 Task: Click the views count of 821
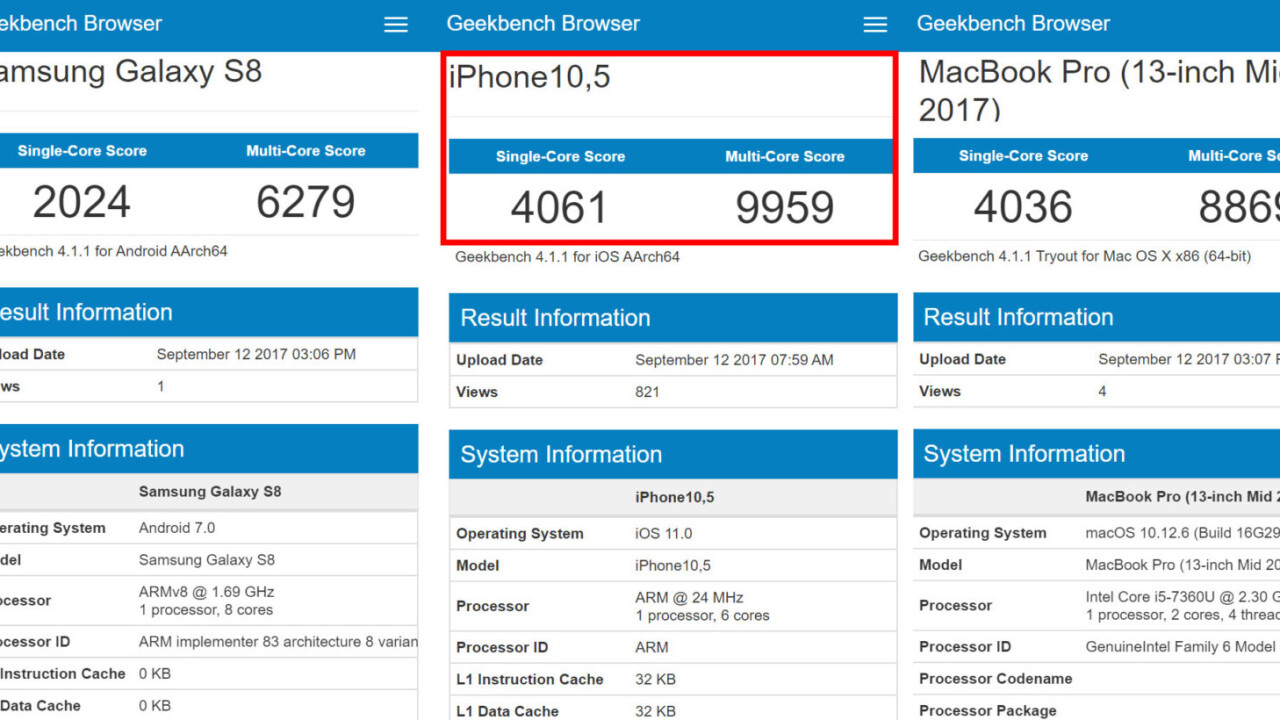pyautogui.click(x=647, y=392)
